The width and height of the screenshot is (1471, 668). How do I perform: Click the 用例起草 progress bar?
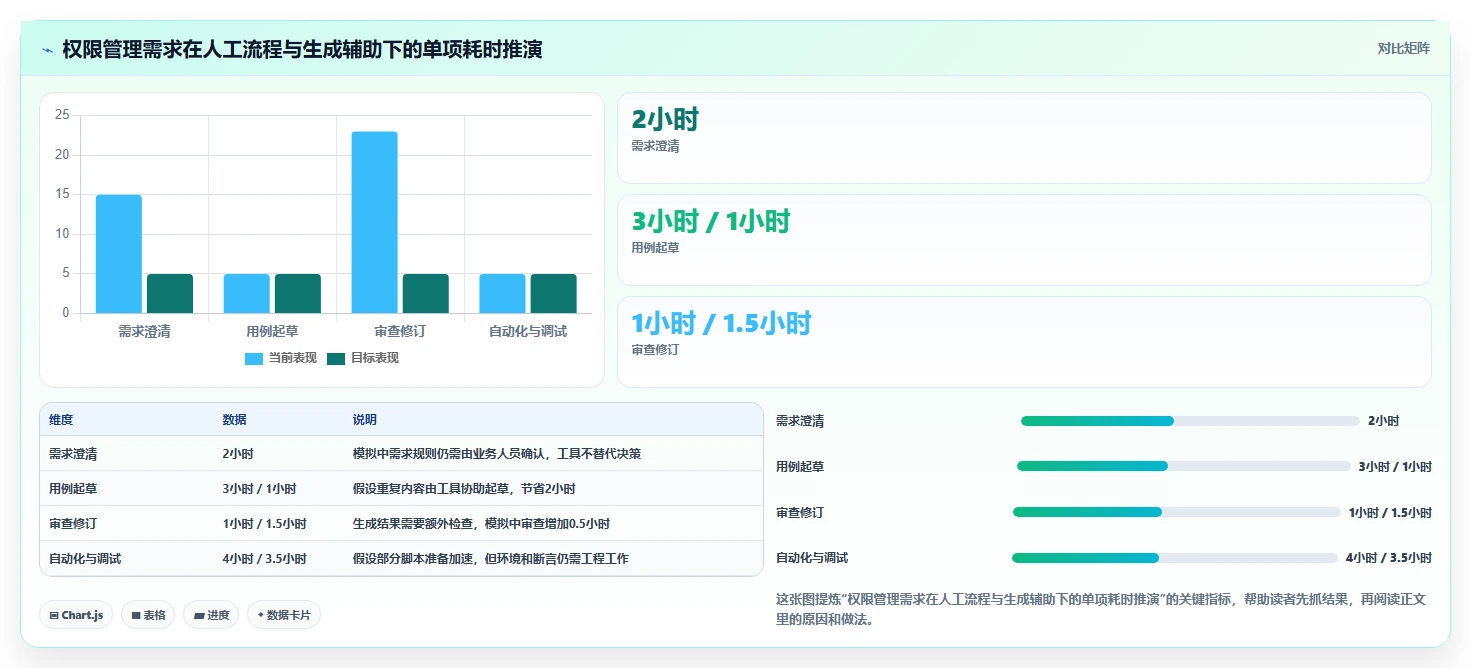[x=1184, y=466]
